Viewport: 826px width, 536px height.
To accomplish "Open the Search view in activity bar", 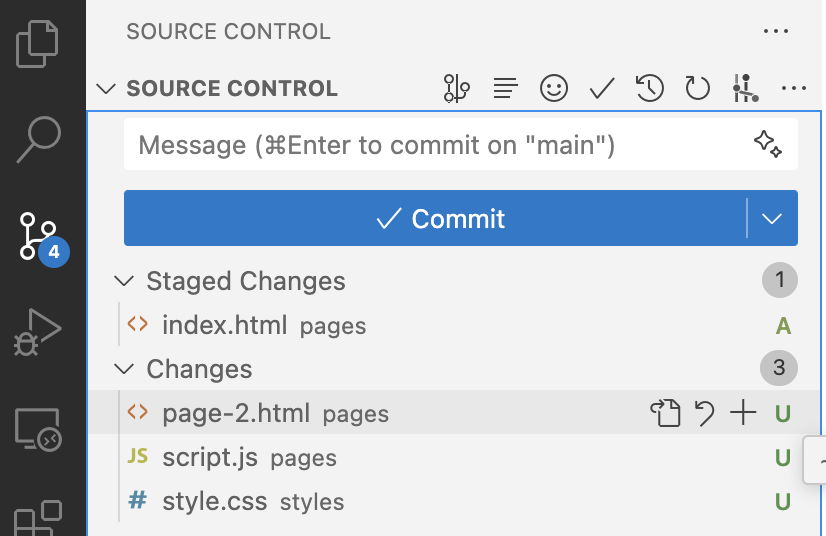I will (39, 139).
